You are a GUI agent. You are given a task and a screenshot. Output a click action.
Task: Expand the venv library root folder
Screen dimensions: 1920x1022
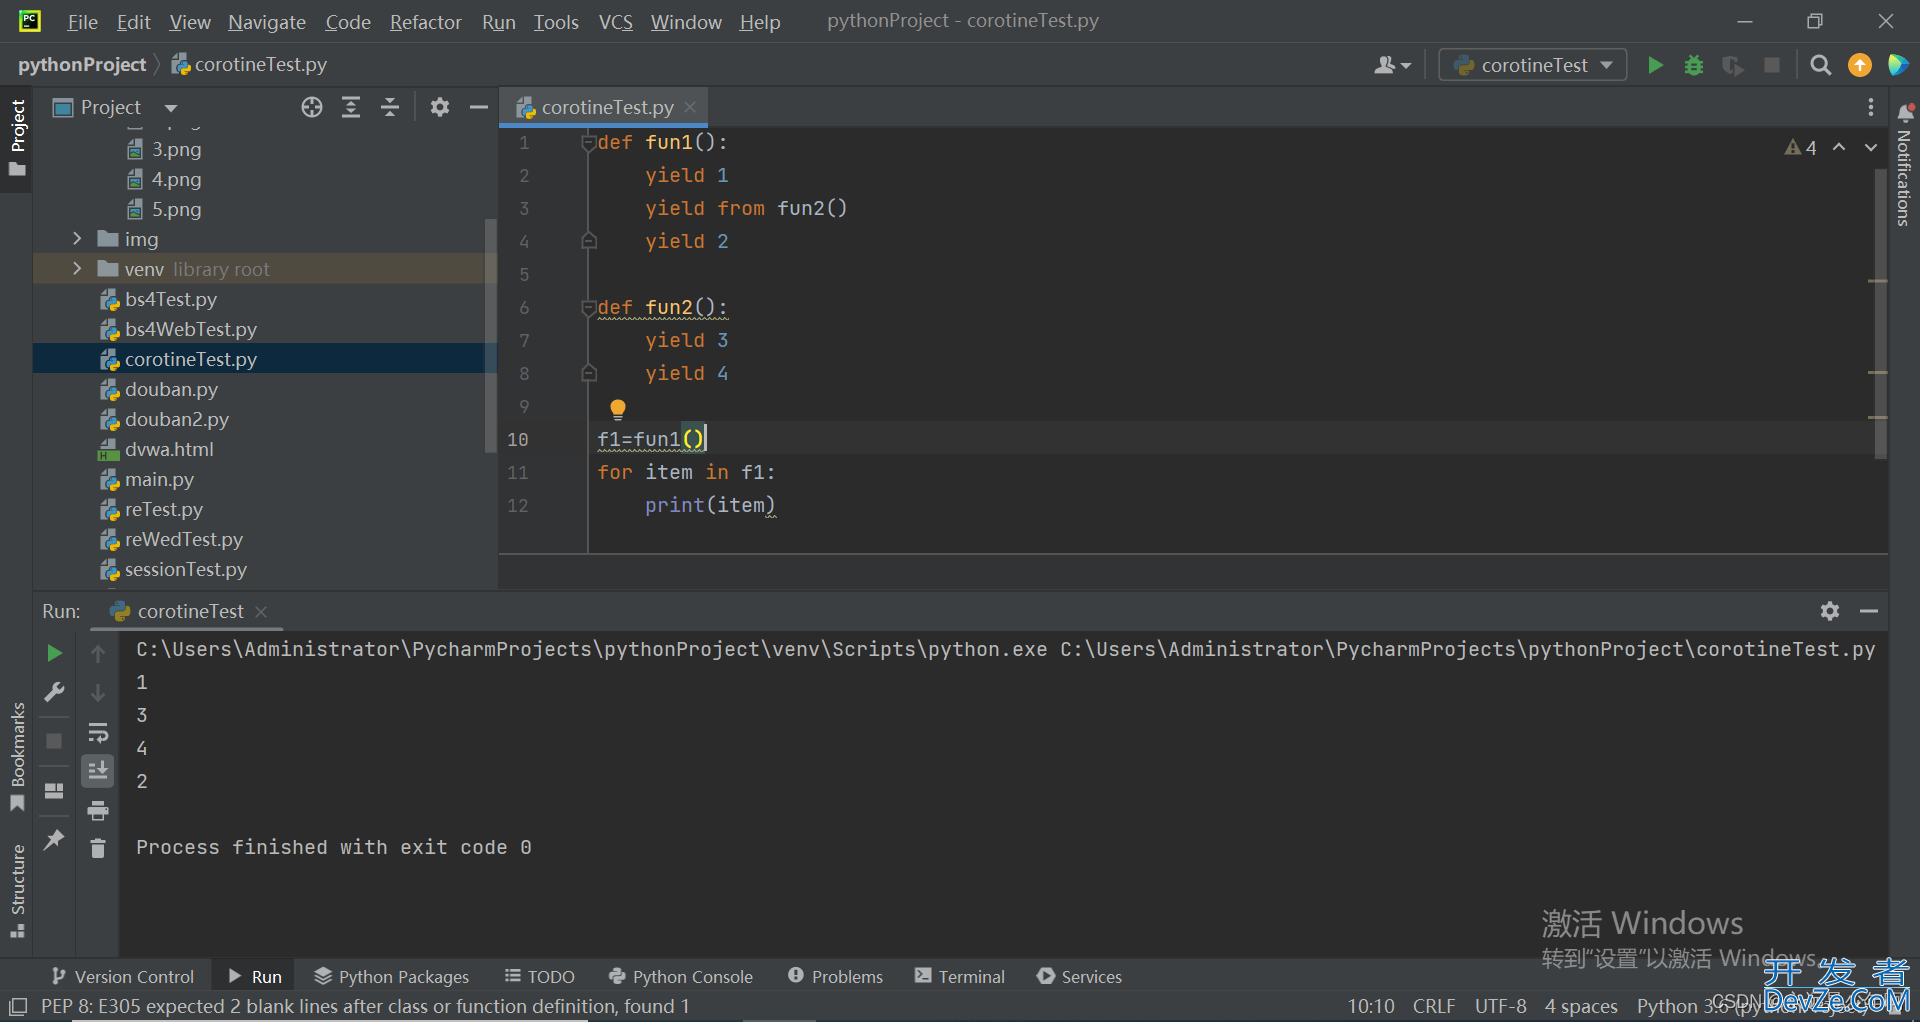tap(77, 269)
